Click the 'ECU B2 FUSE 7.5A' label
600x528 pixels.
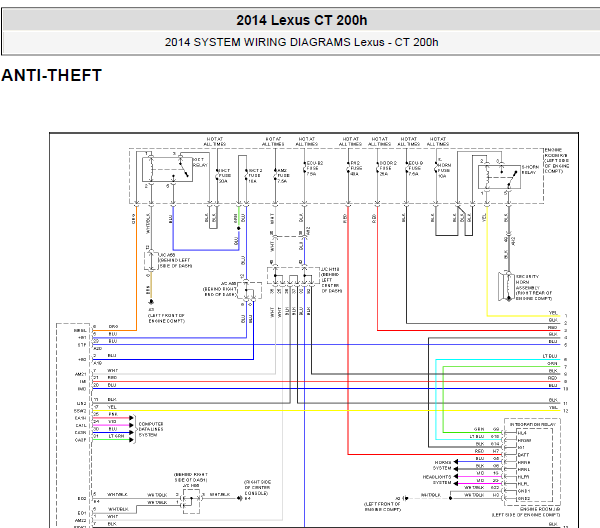click(x=315, y=168)
